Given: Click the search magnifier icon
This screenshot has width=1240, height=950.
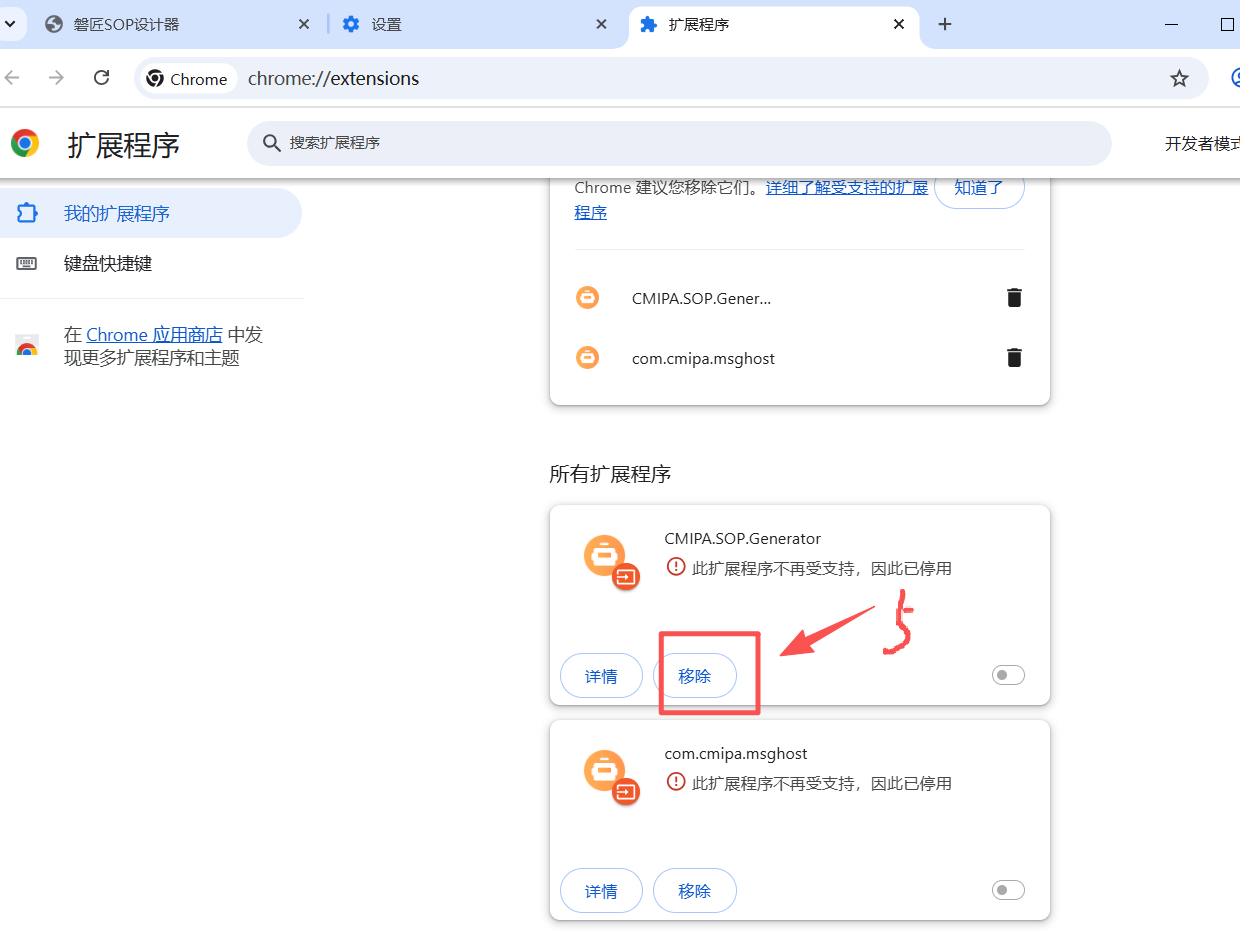Looking at the screenshot, I should [x=272, y=143].
